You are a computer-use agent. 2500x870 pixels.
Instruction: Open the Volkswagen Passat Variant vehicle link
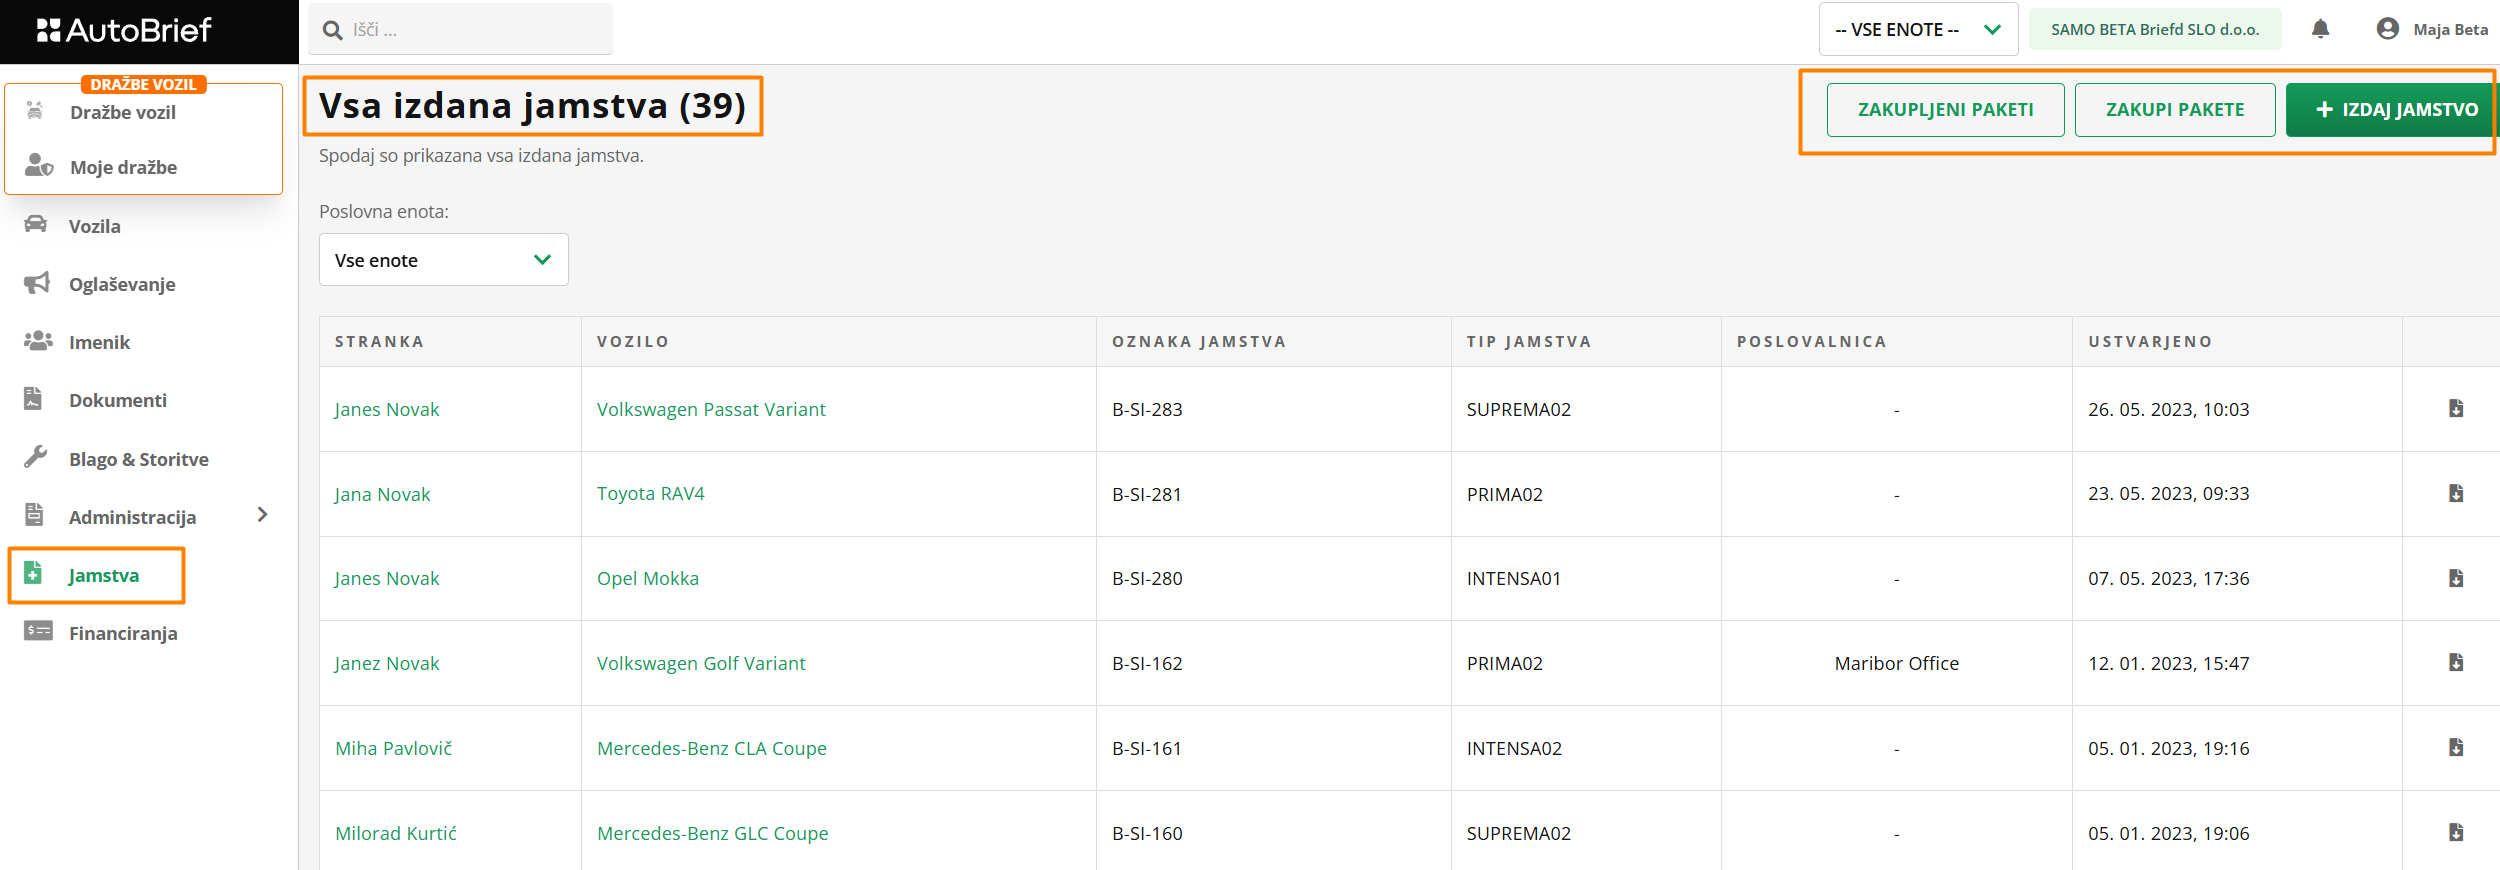(711, 409)
